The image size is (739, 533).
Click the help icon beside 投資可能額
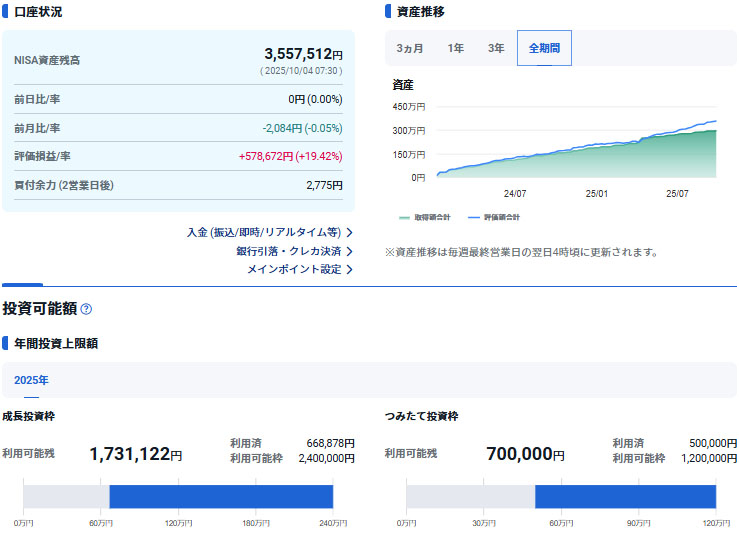86,310
